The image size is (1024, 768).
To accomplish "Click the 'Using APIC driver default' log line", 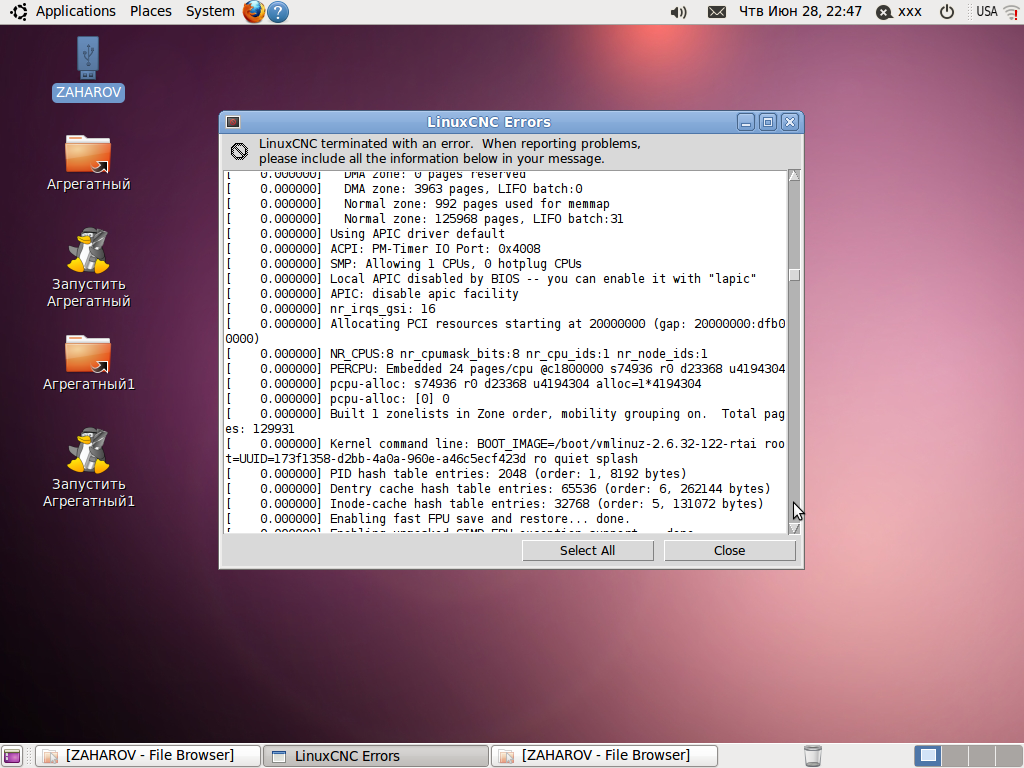I will [x=366, y=234].
